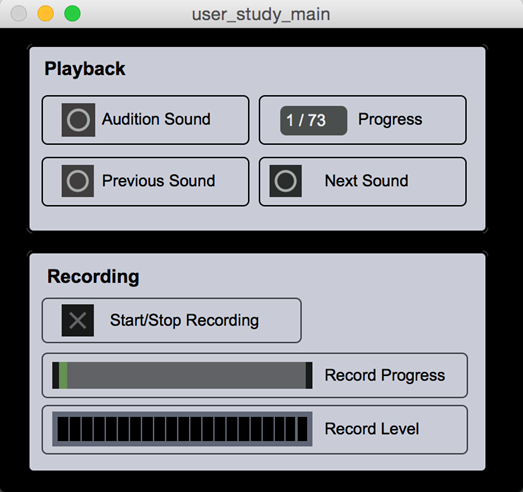Click the Progress label text

tap(390, 120)
